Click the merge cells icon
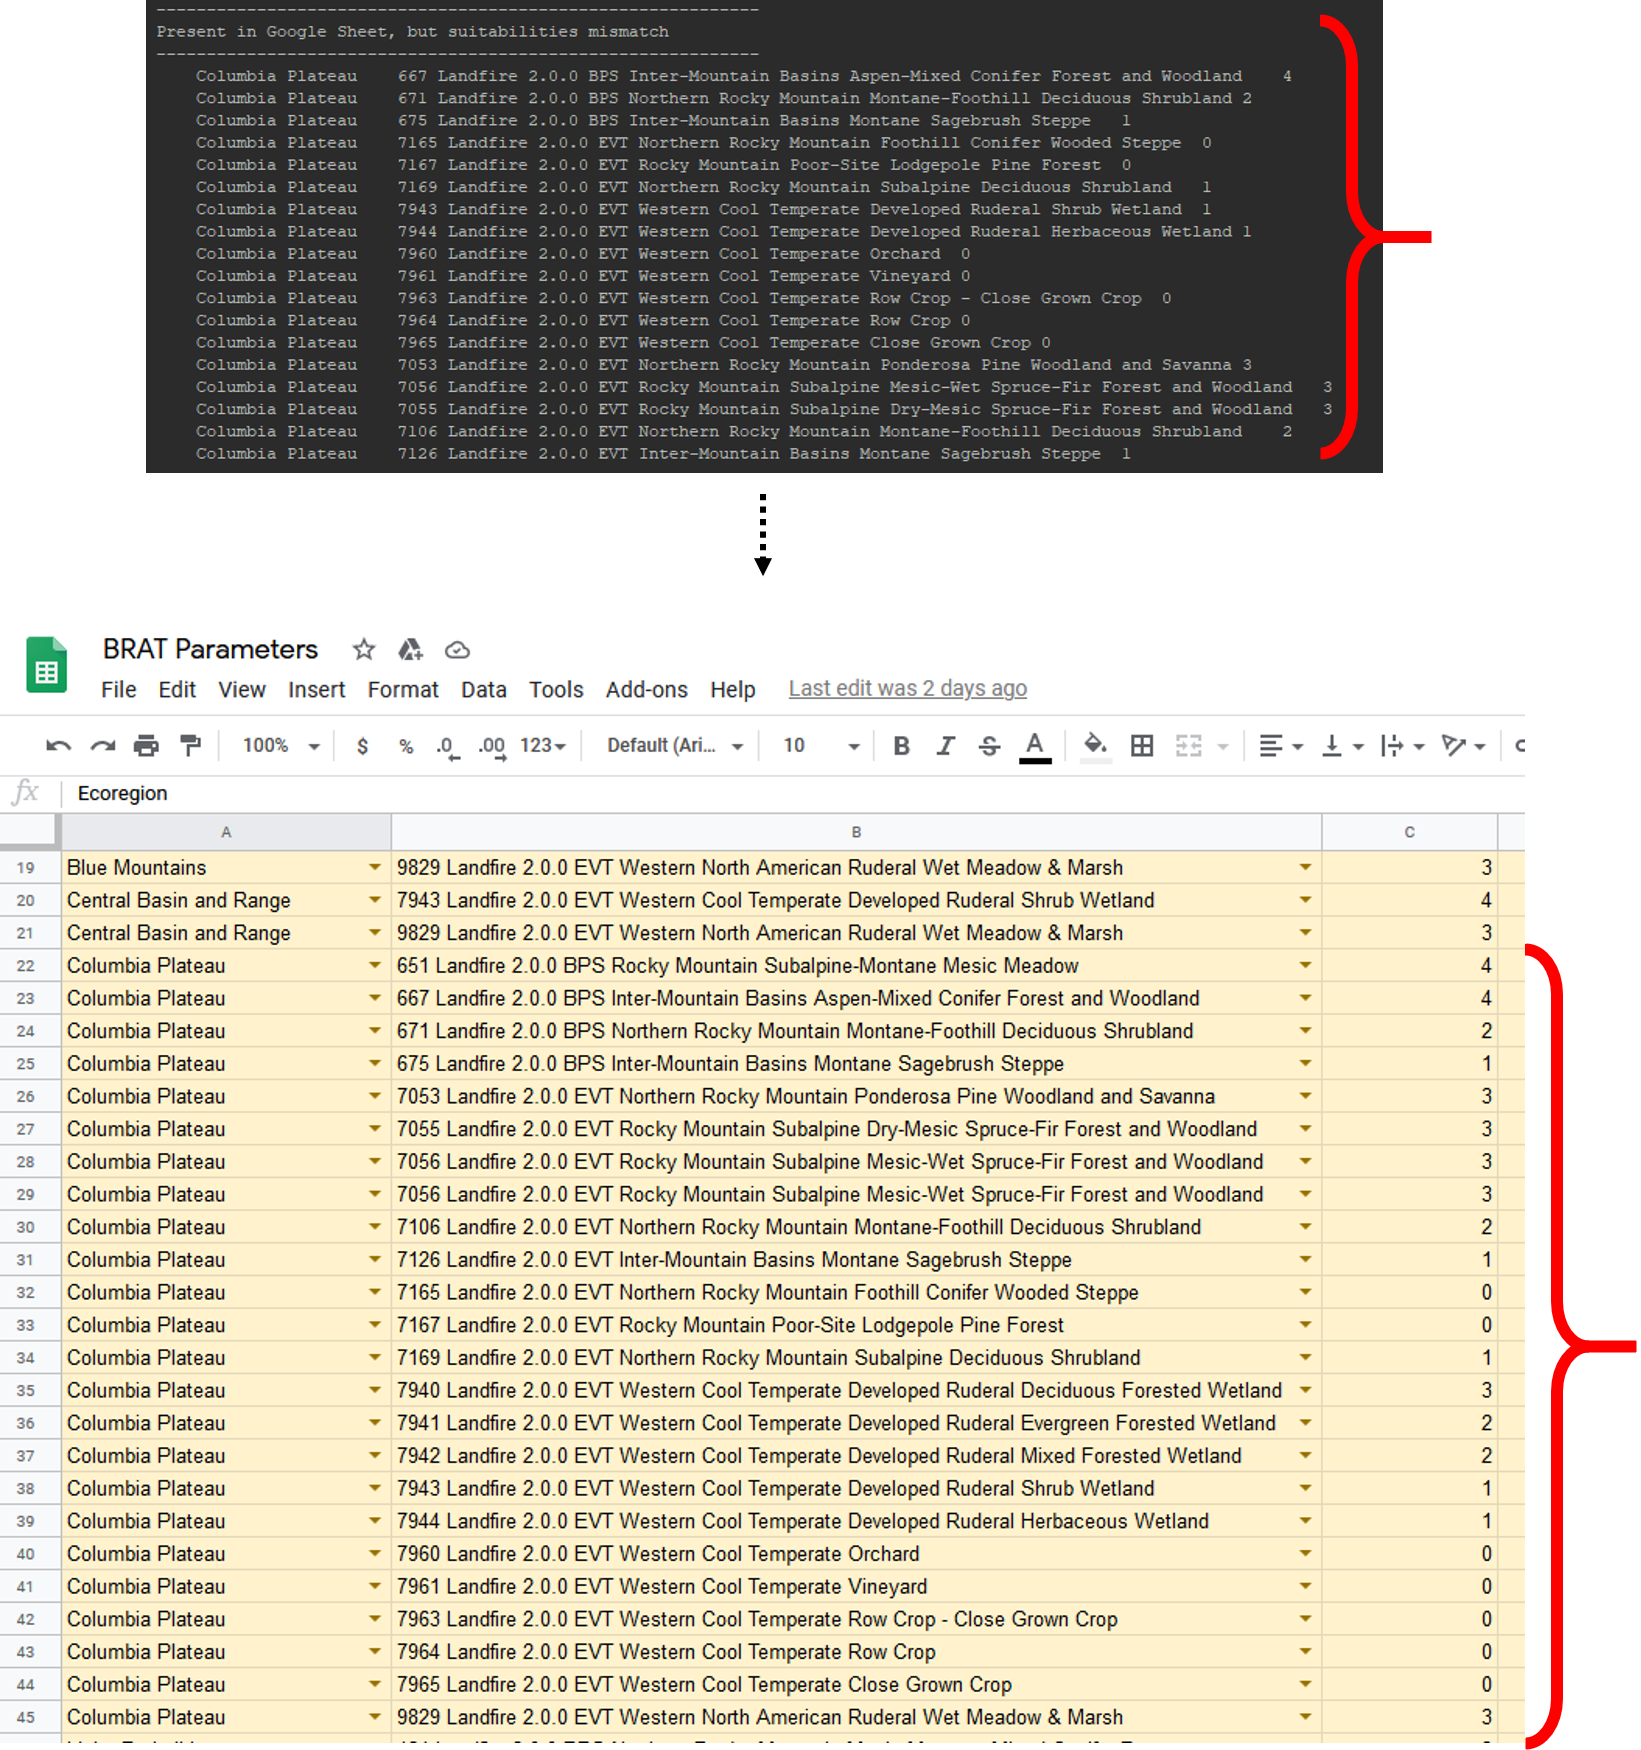Viewport: 1641px width, 1750px height. [x=1188, y=746]
